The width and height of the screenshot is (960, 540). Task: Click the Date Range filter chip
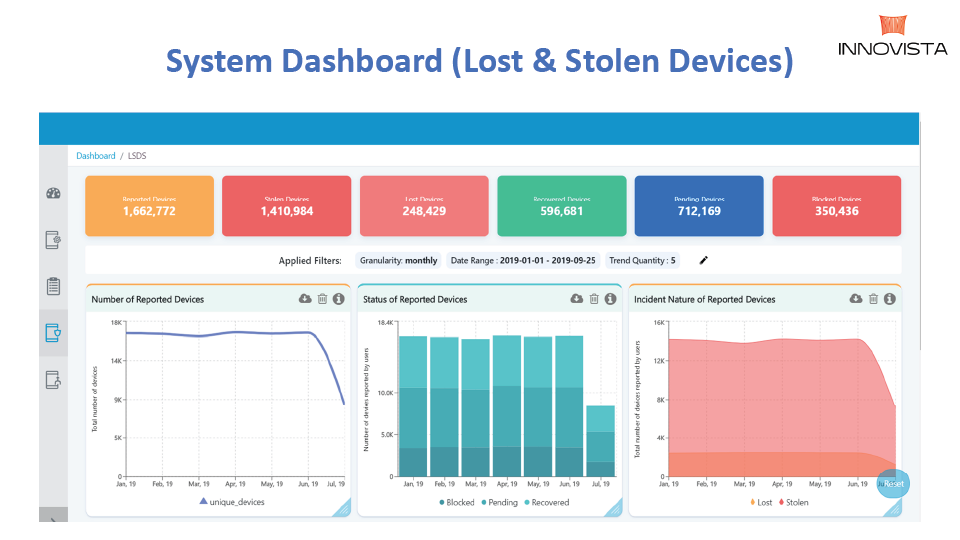[x=523, y=260]
